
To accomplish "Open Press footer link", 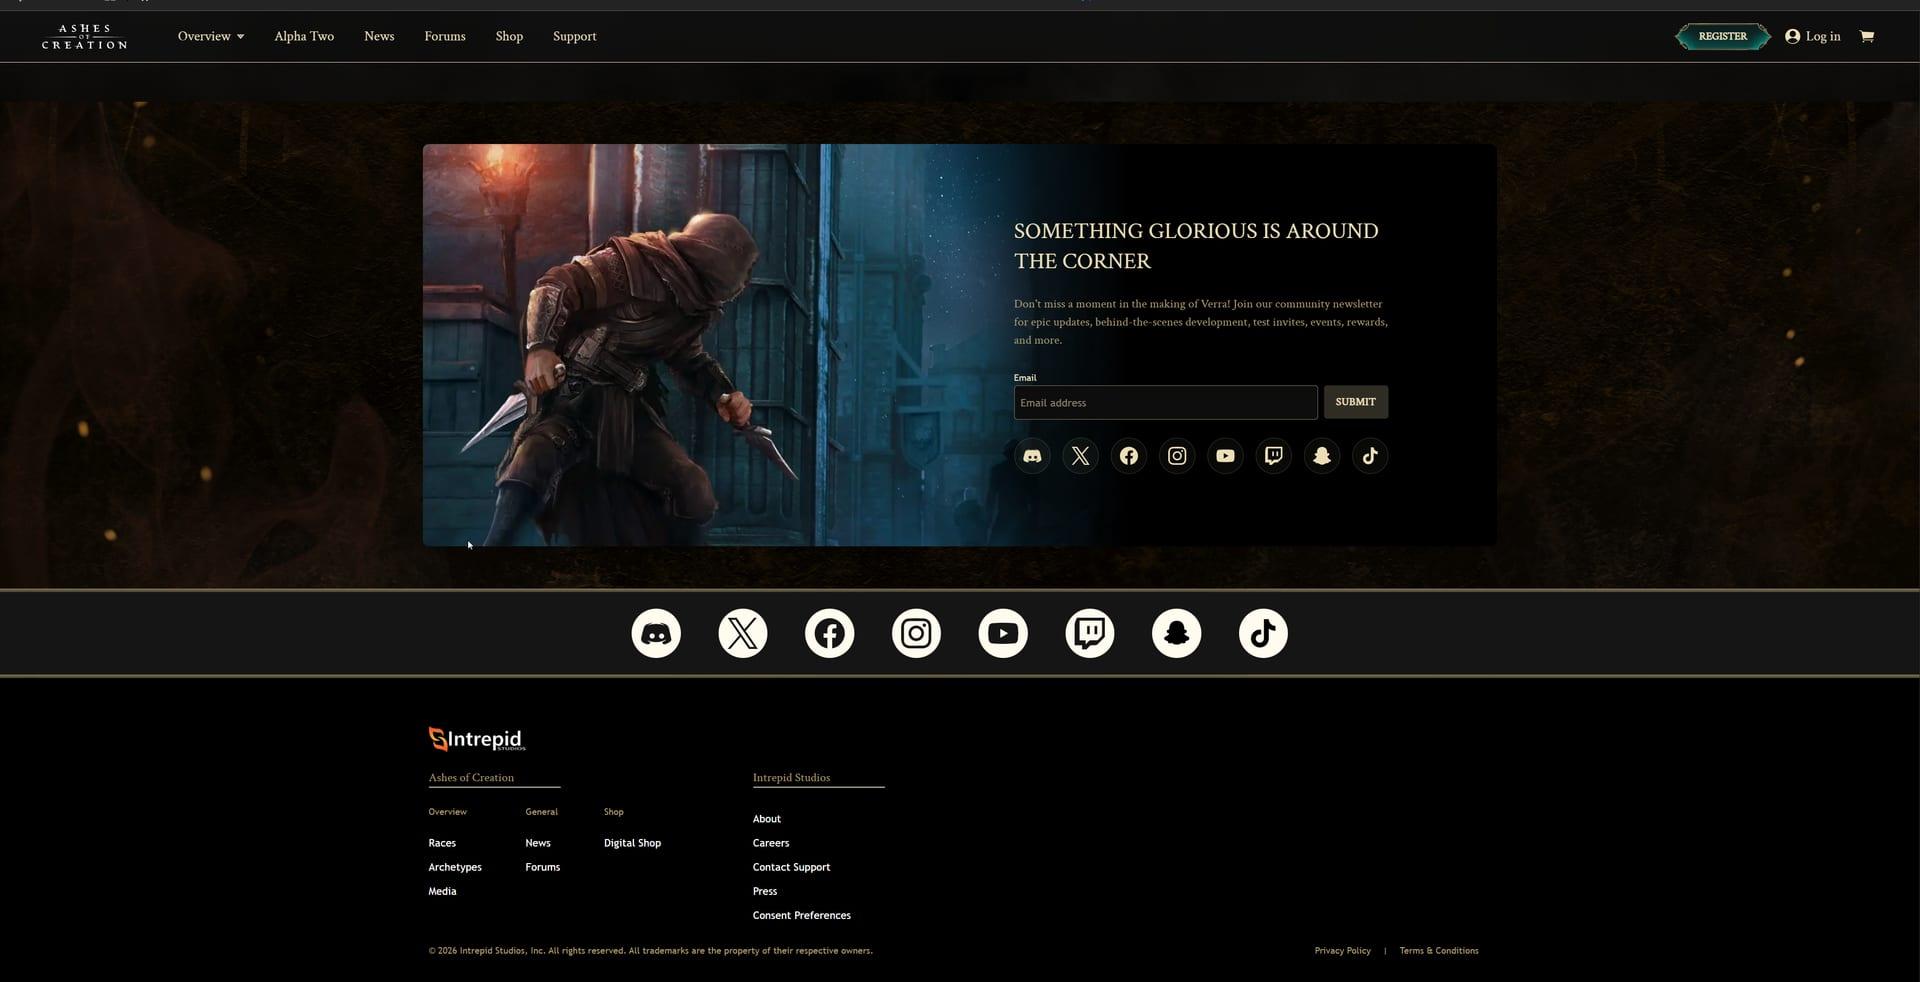I will 765,891.
